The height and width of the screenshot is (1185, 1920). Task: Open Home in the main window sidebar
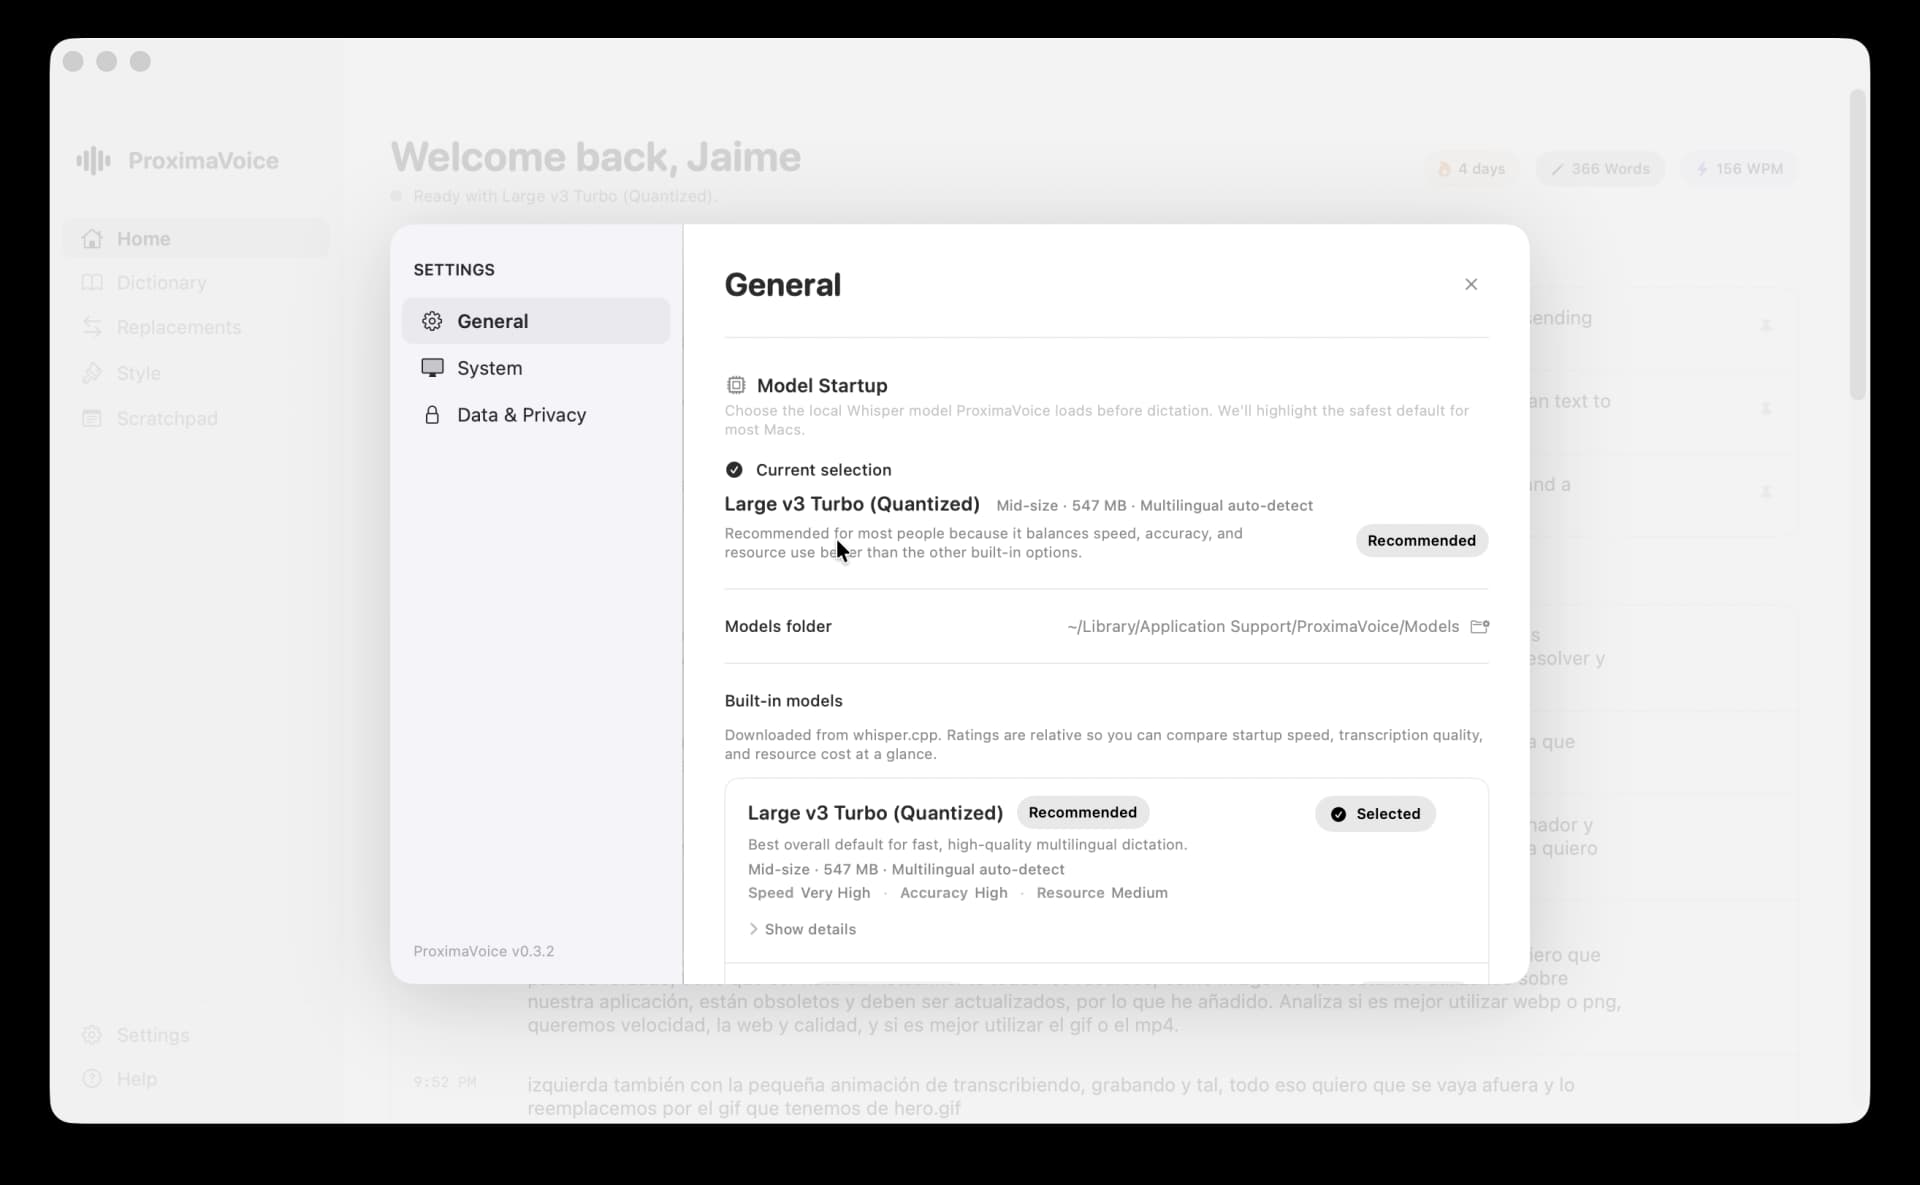196,239
